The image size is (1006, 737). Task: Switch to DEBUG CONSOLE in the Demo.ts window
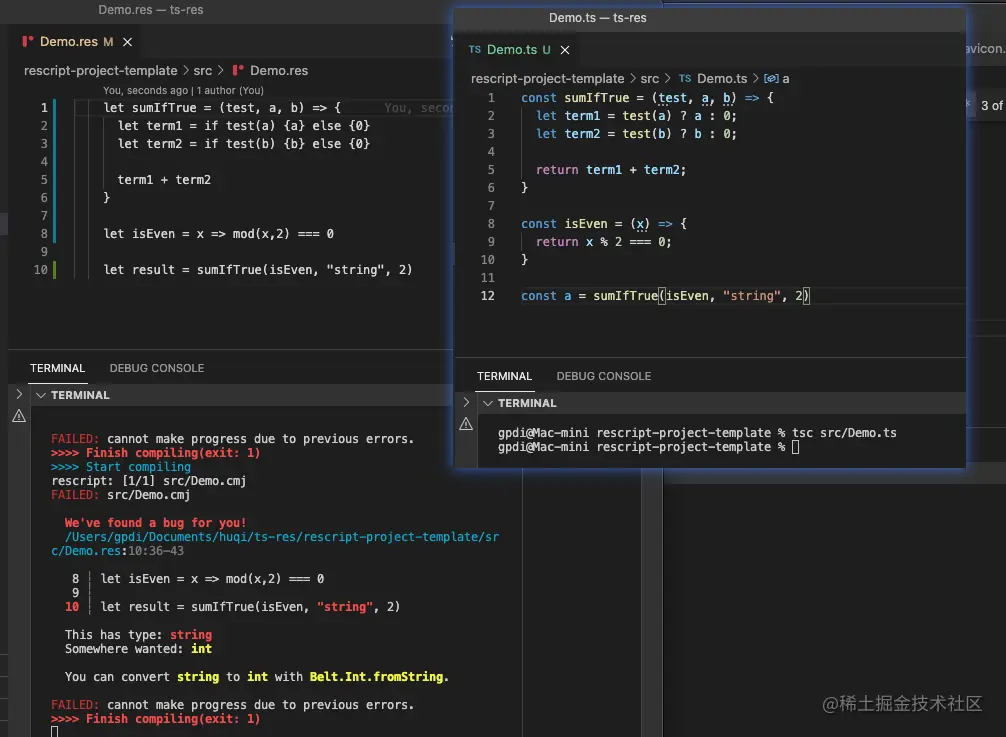point(604,376)
